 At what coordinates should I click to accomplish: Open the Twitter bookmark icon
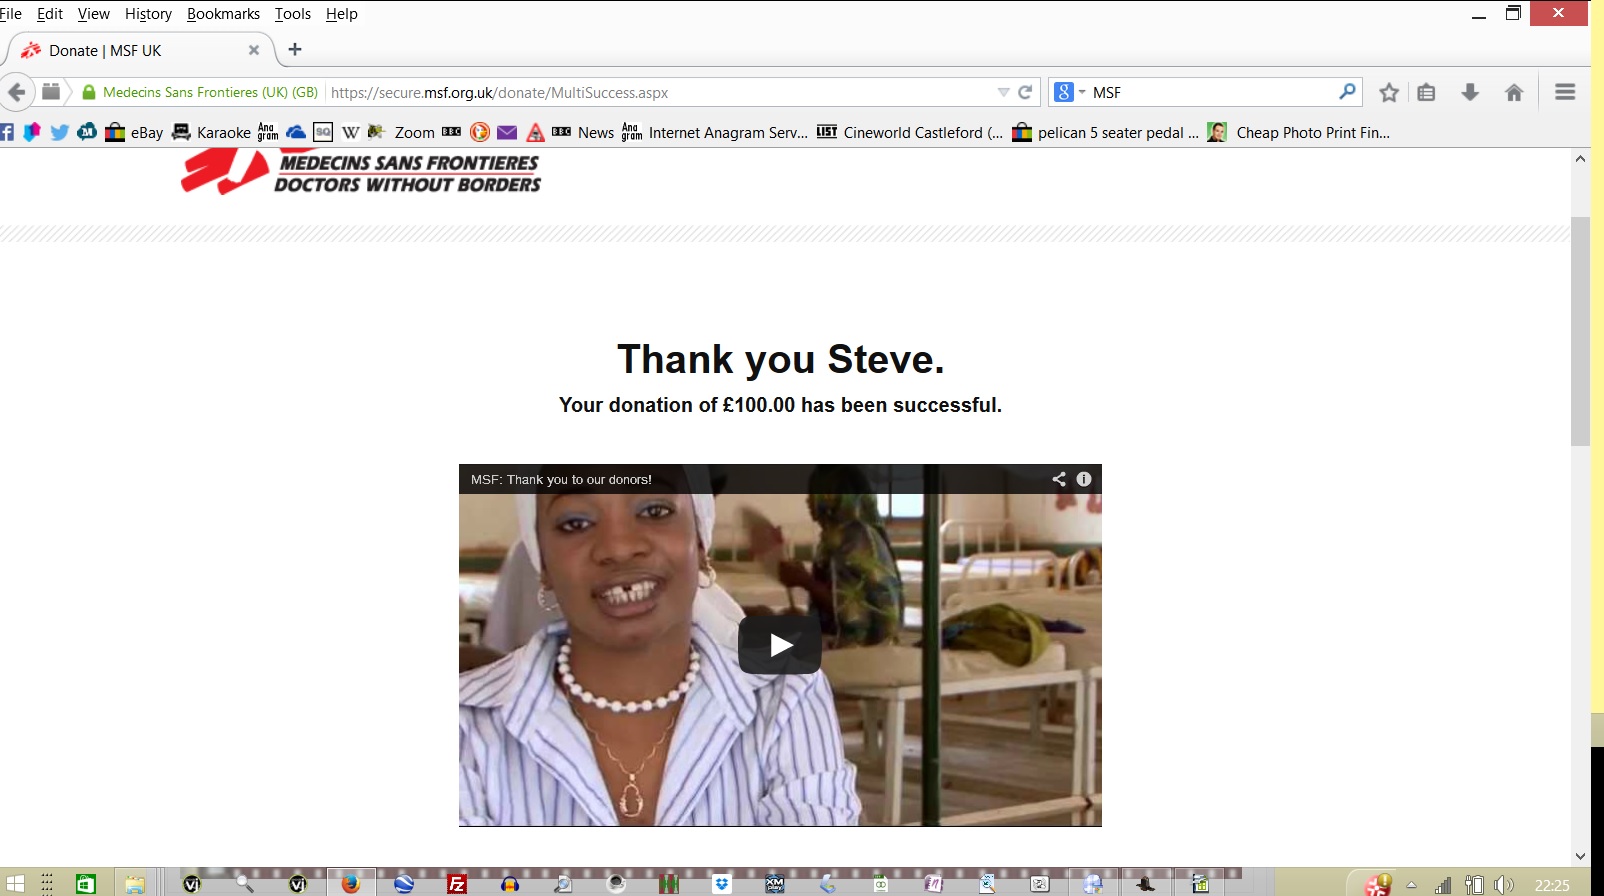[60, 132]
